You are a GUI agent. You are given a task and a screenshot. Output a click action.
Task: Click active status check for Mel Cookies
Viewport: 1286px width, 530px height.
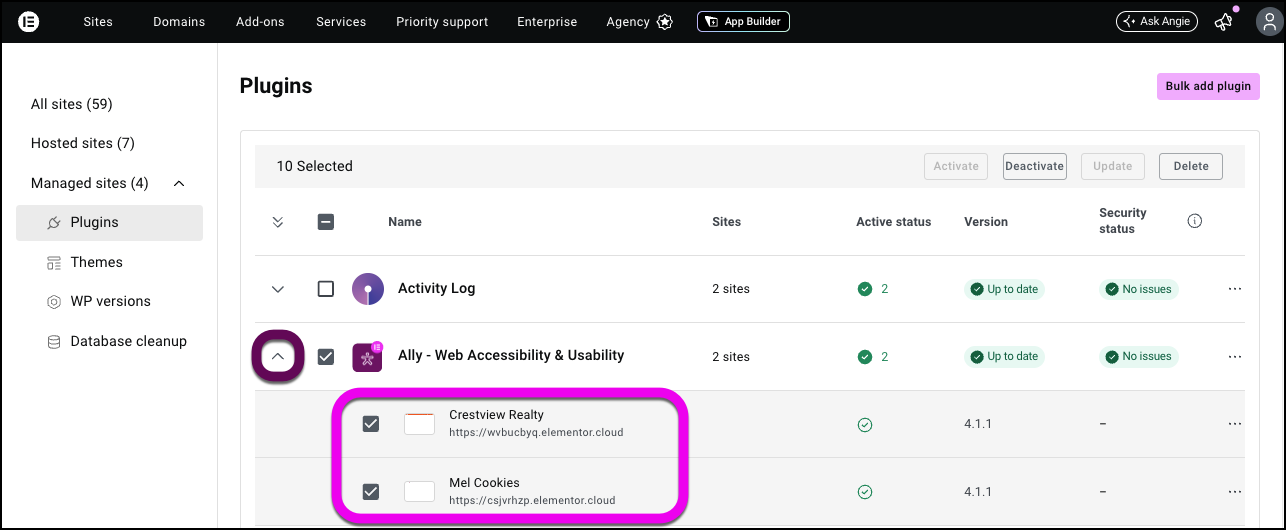click(865, 492)
